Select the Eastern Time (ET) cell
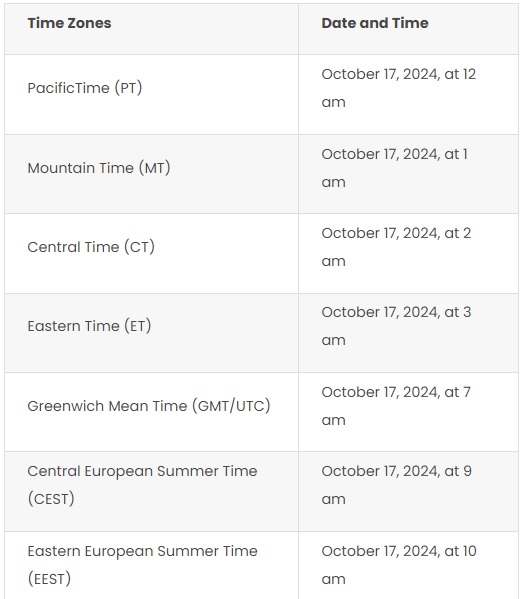 [x=152, y=333]
